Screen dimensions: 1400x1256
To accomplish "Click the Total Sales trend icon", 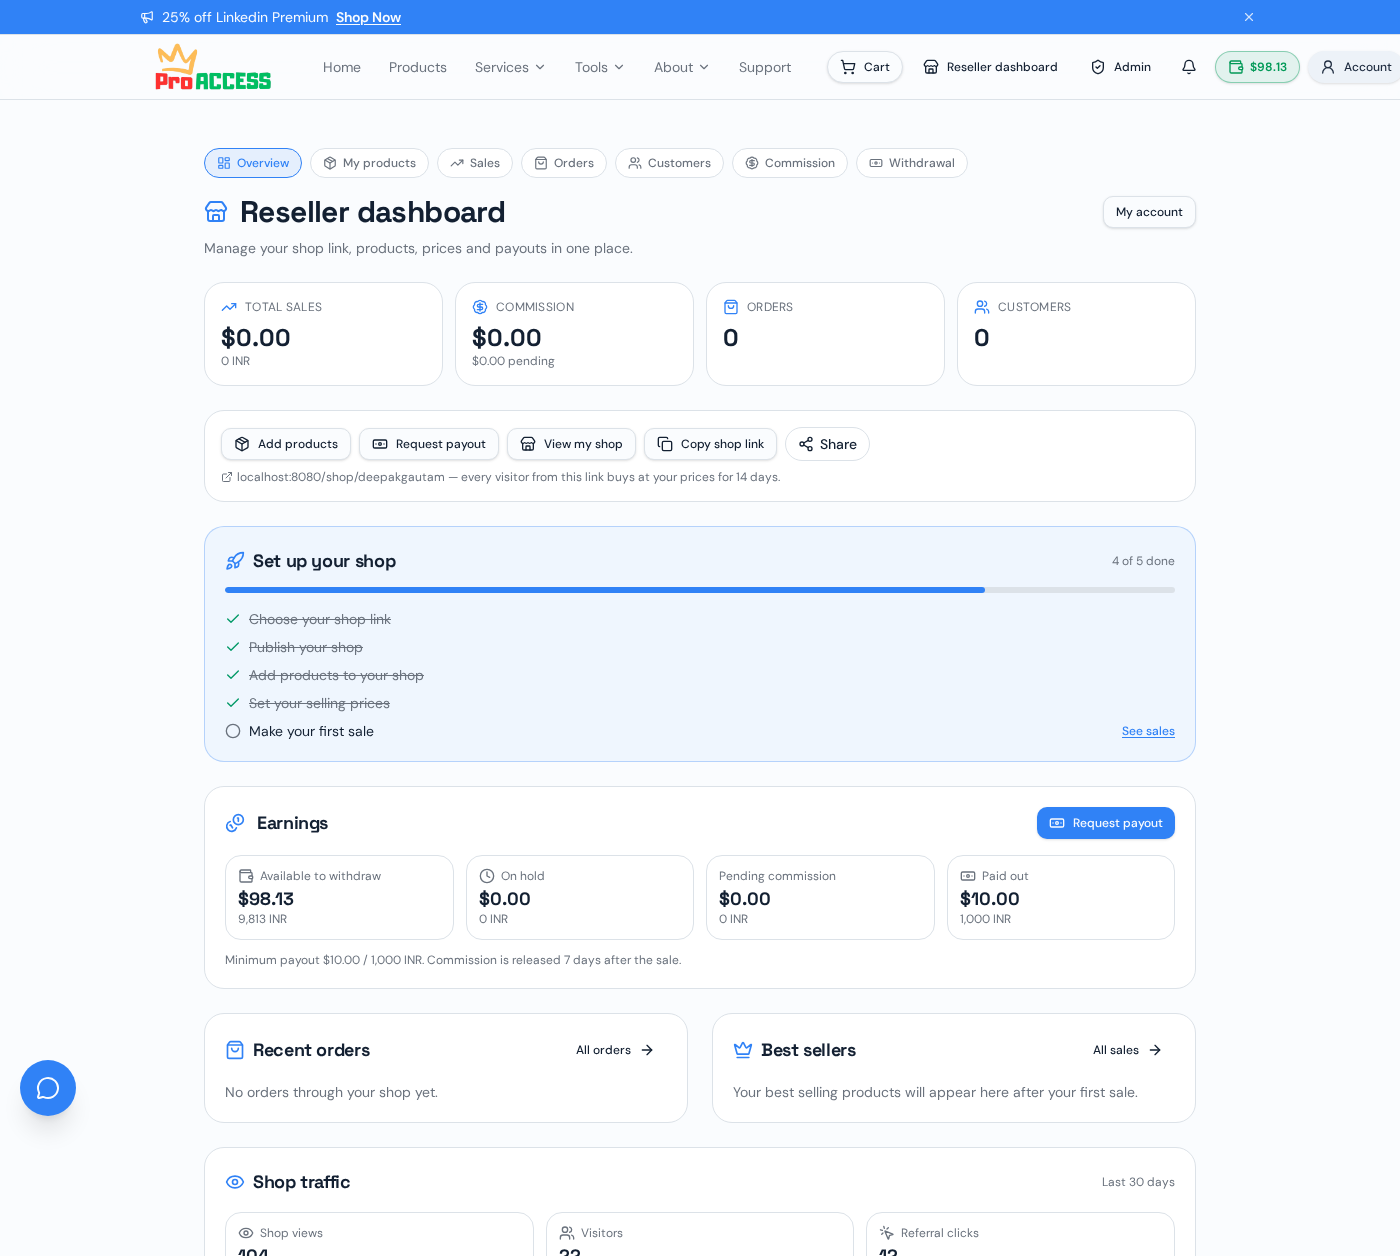I will pos(229,307).
